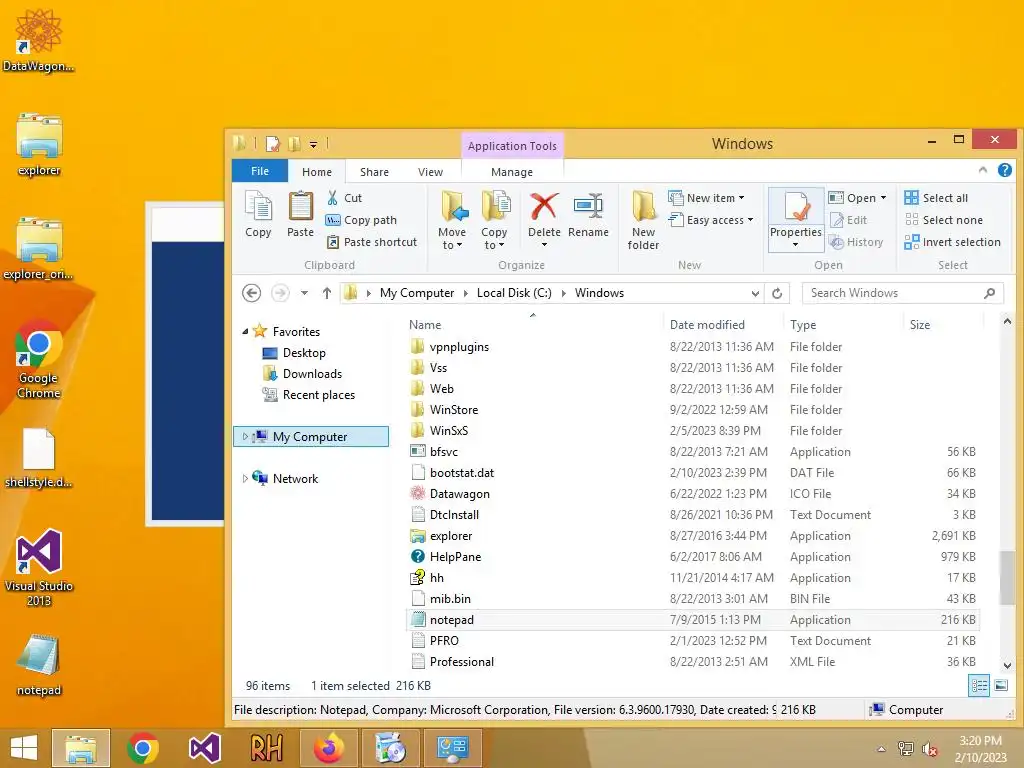Viewport: 1024px width, 768px height.
Task: Collapse the Favorites tree node
Action: (245, 332)
